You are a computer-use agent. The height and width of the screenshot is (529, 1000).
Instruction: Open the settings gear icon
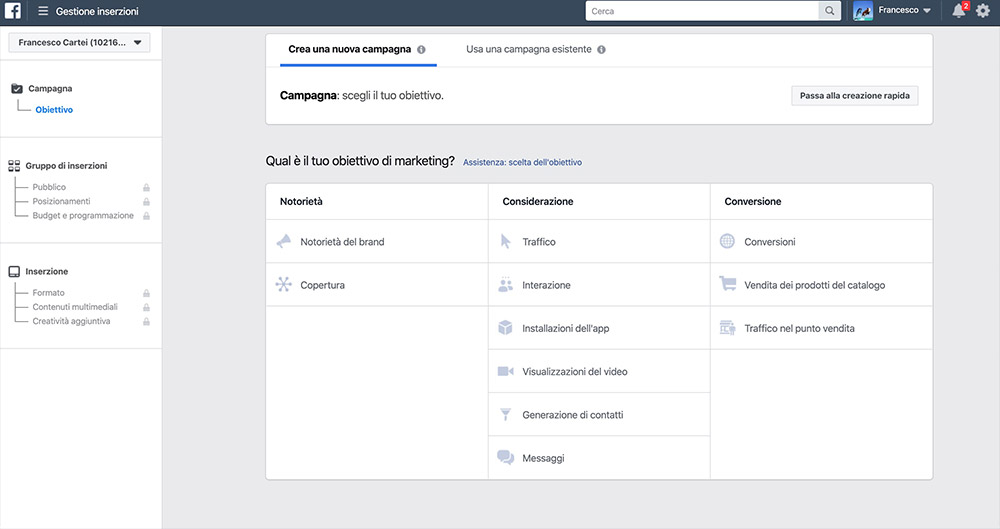coord(983,11)
